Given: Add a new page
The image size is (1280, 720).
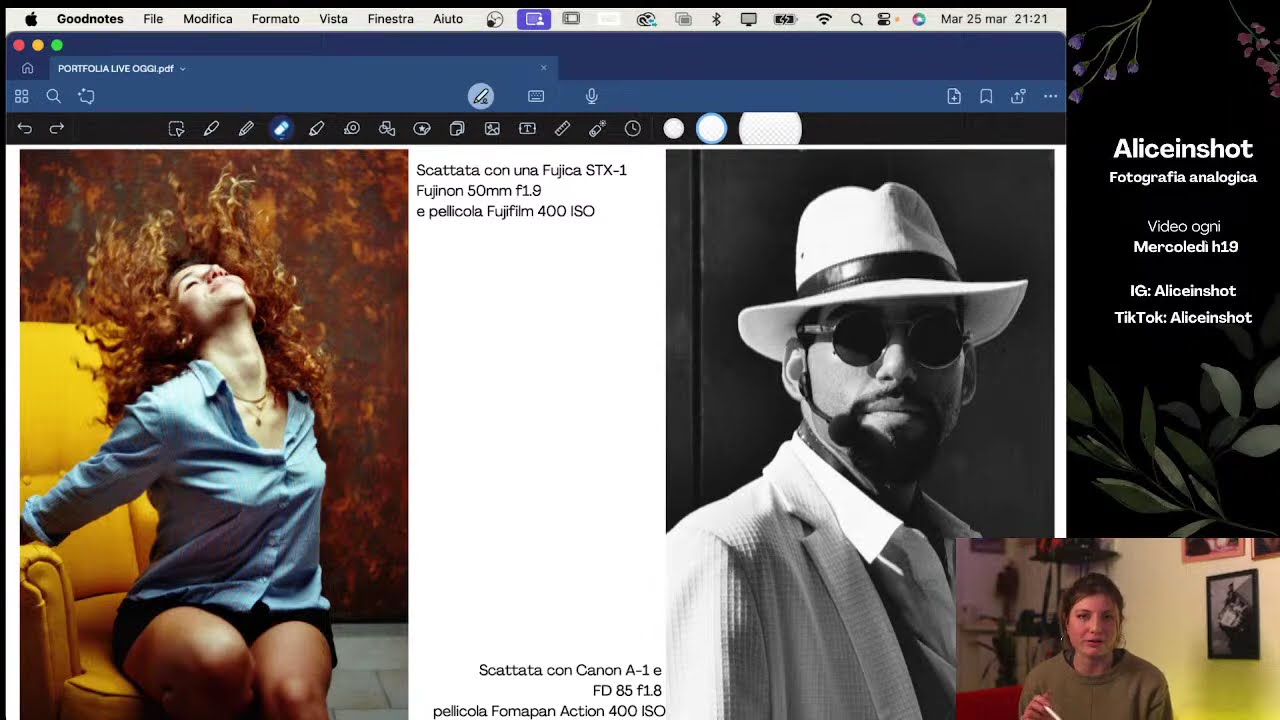Looking at the screenshot, I should pyautogui.click(x=954, y=96).
